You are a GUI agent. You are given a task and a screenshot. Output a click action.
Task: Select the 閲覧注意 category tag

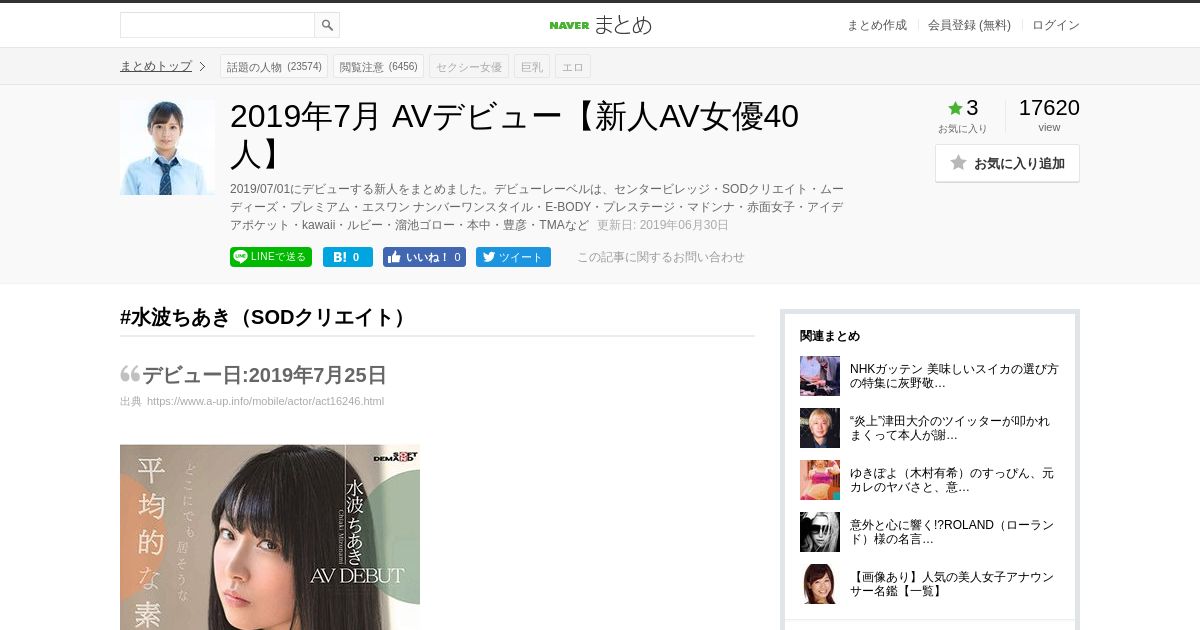[378, 67]
